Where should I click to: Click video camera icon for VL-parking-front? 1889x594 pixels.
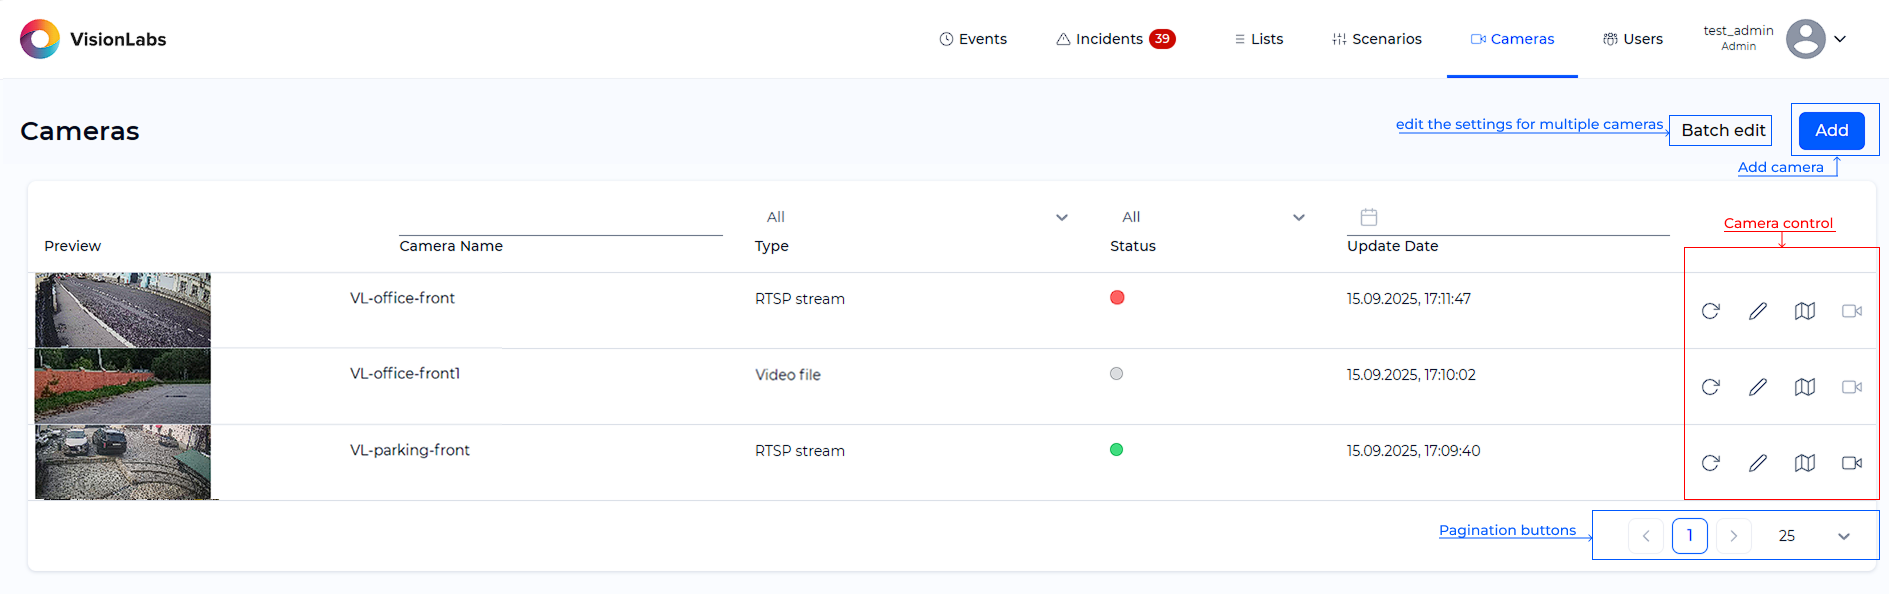point(1851,463)
